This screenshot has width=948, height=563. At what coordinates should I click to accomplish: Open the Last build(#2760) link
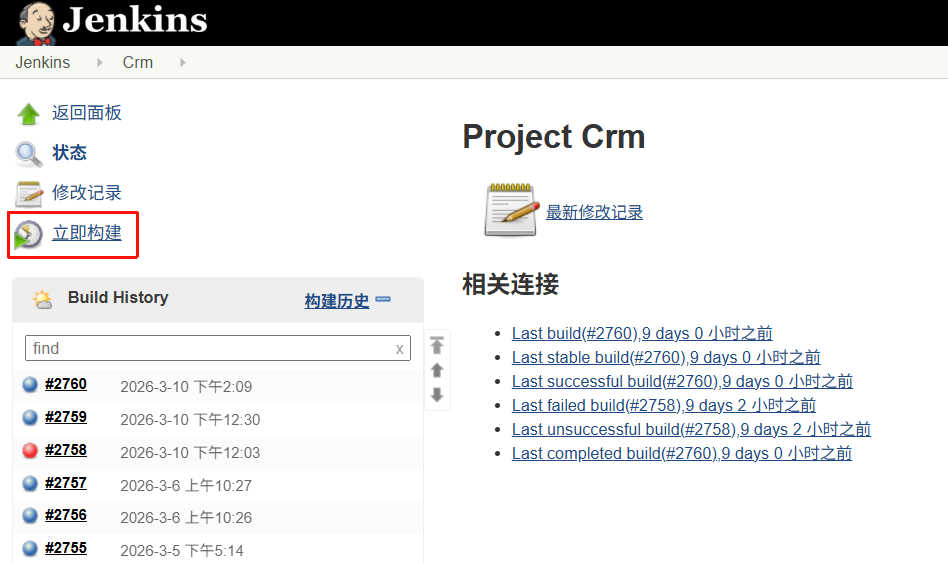pos(642,333)
